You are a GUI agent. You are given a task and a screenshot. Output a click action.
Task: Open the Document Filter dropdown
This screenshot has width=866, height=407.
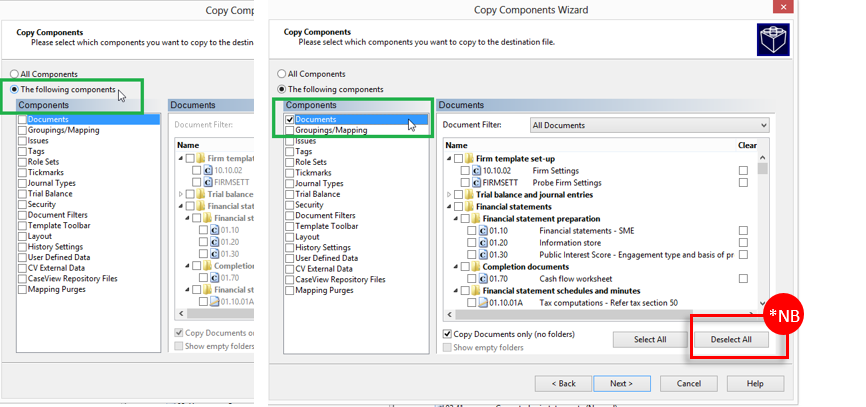pyautogui.click(x=648, y=125)
